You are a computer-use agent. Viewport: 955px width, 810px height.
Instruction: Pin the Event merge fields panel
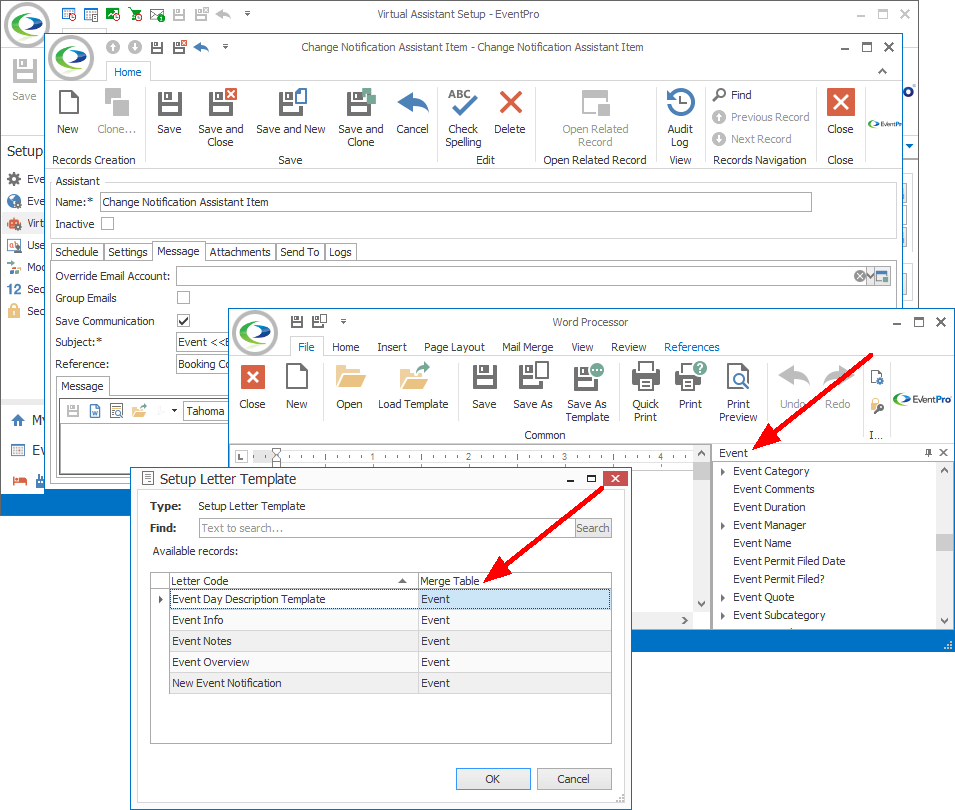[x=928, y=453]
